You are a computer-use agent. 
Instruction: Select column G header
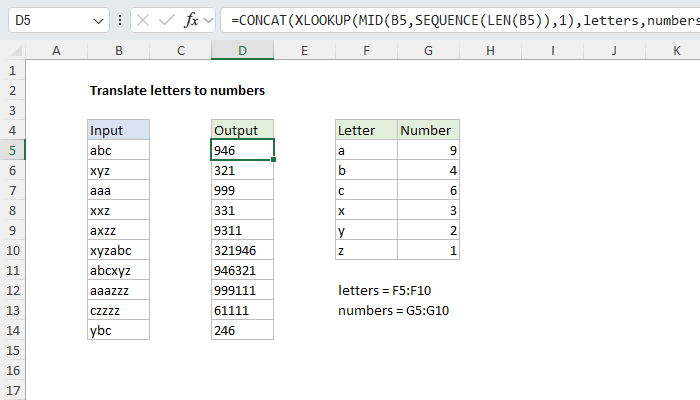[429, 50]
